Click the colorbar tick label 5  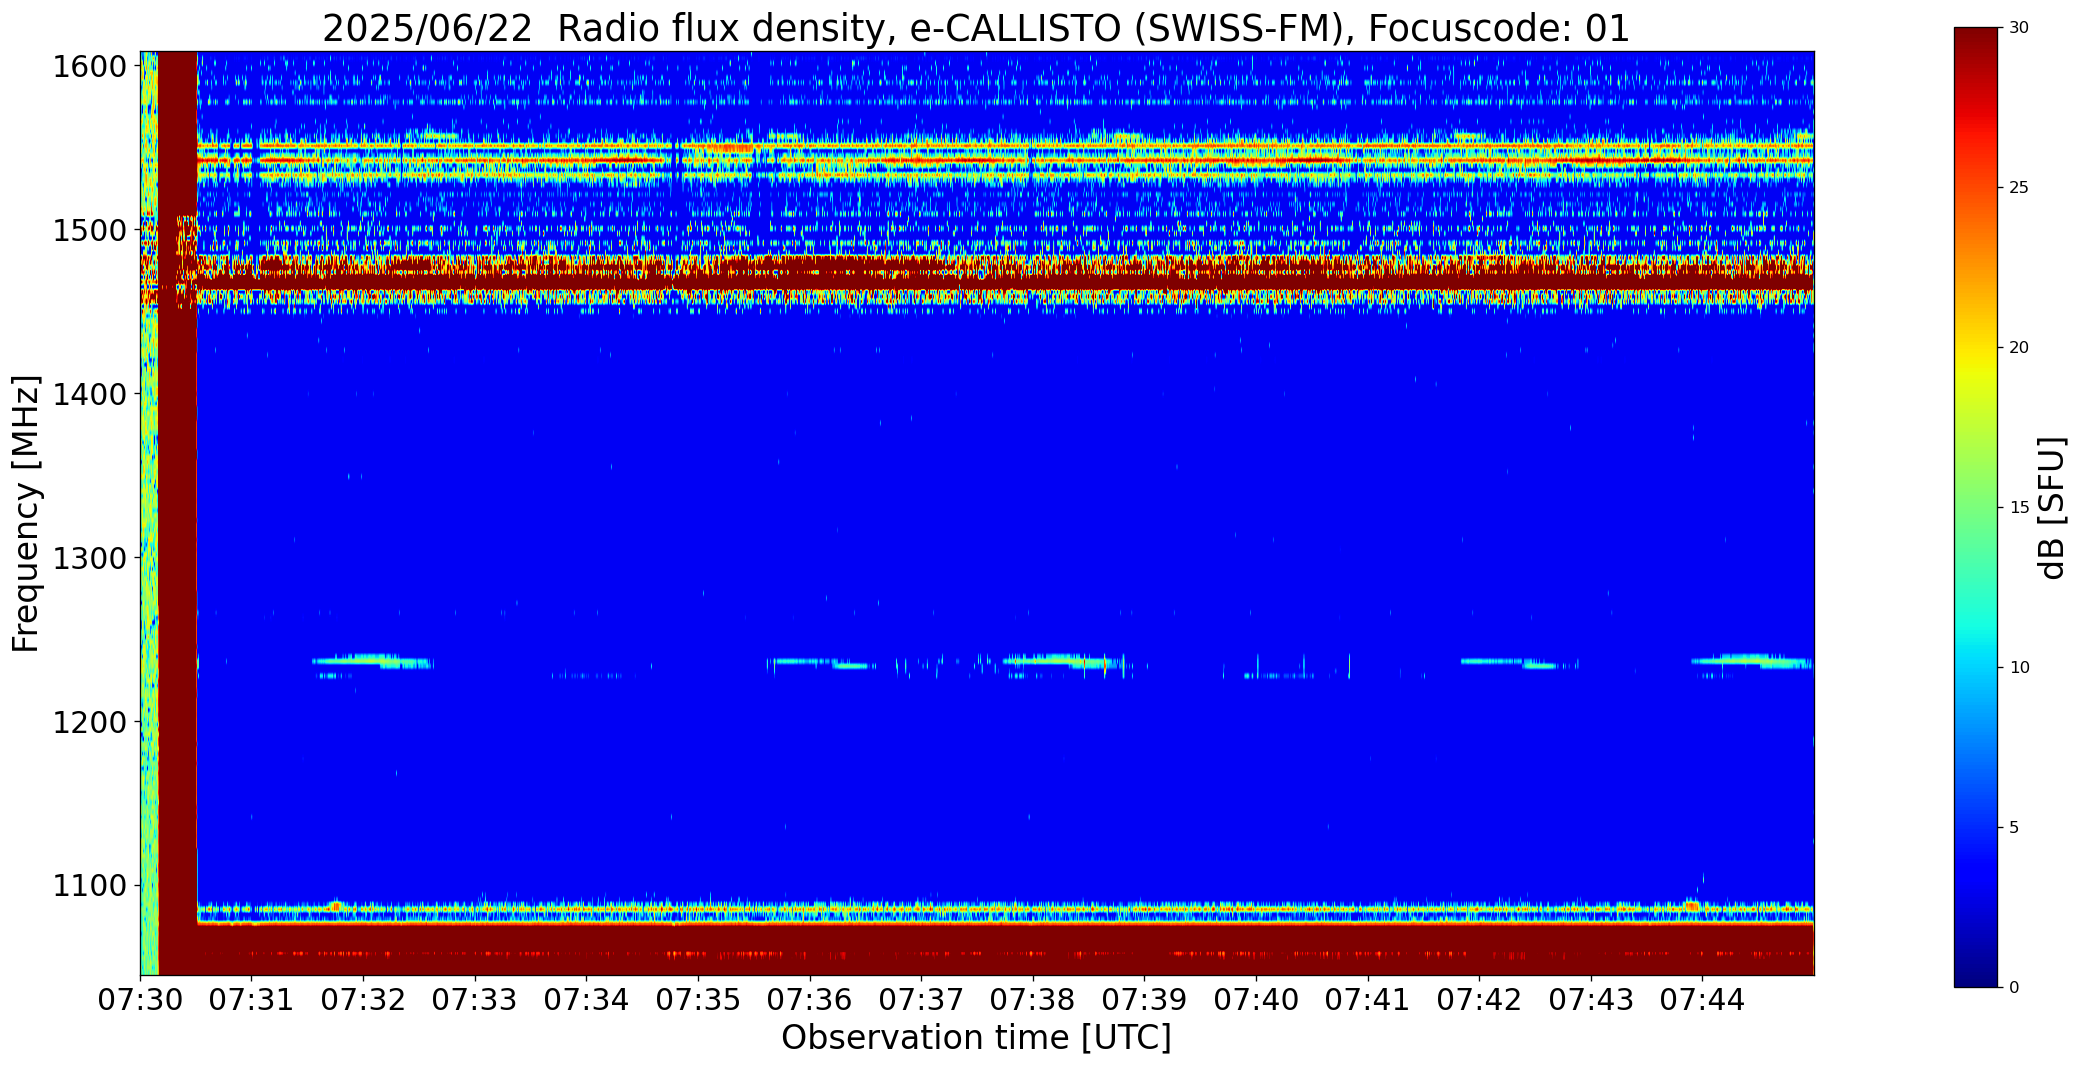click(x=2014, y=828)
